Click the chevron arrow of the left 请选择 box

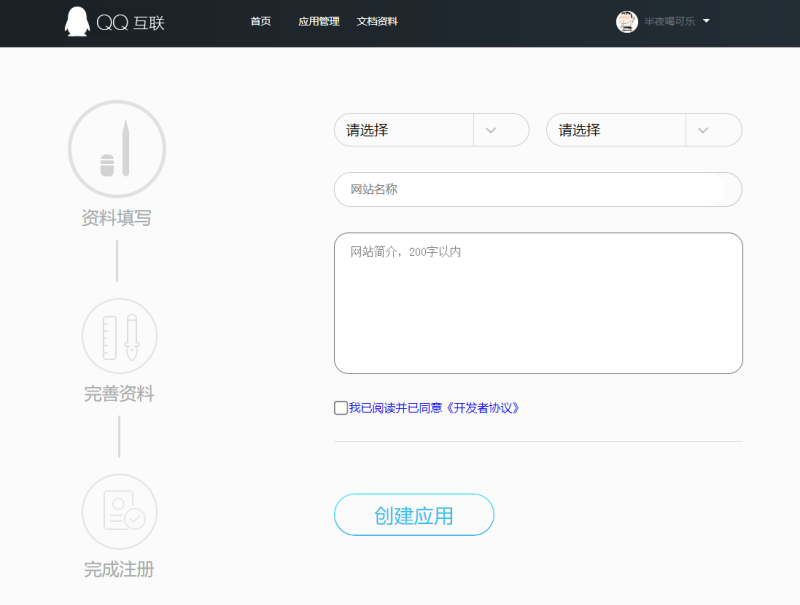tap(491, 130)
